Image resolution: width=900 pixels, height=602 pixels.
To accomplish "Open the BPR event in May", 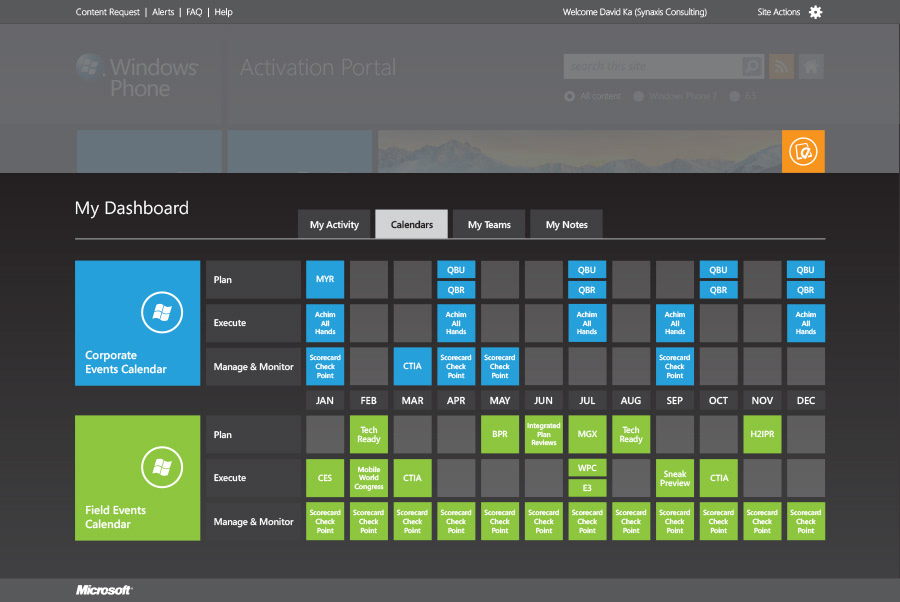I will pos(500,434).
